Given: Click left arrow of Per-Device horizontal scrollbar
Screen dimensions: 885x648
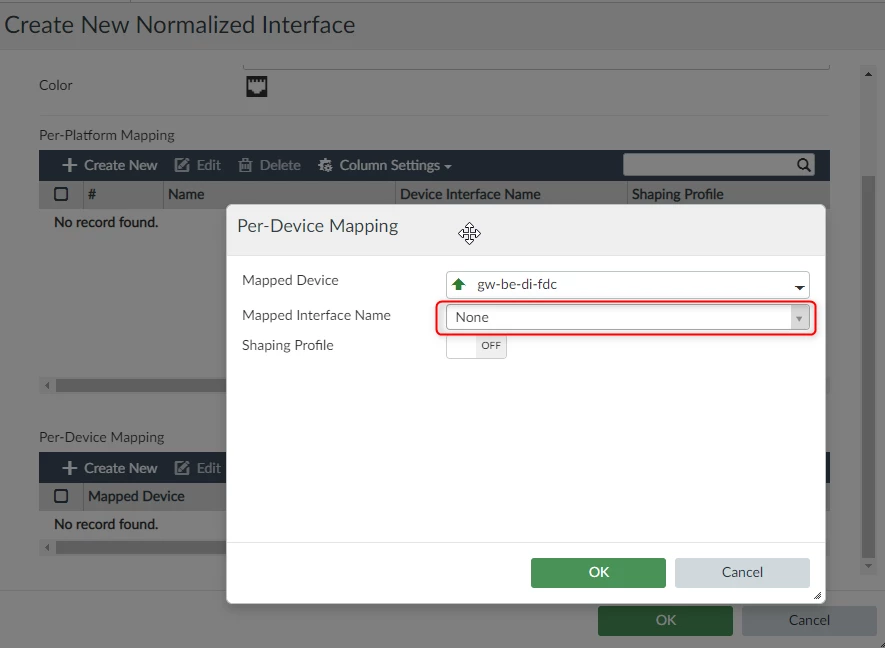Looking at the screenshot, I should click(x=47, y=547).
